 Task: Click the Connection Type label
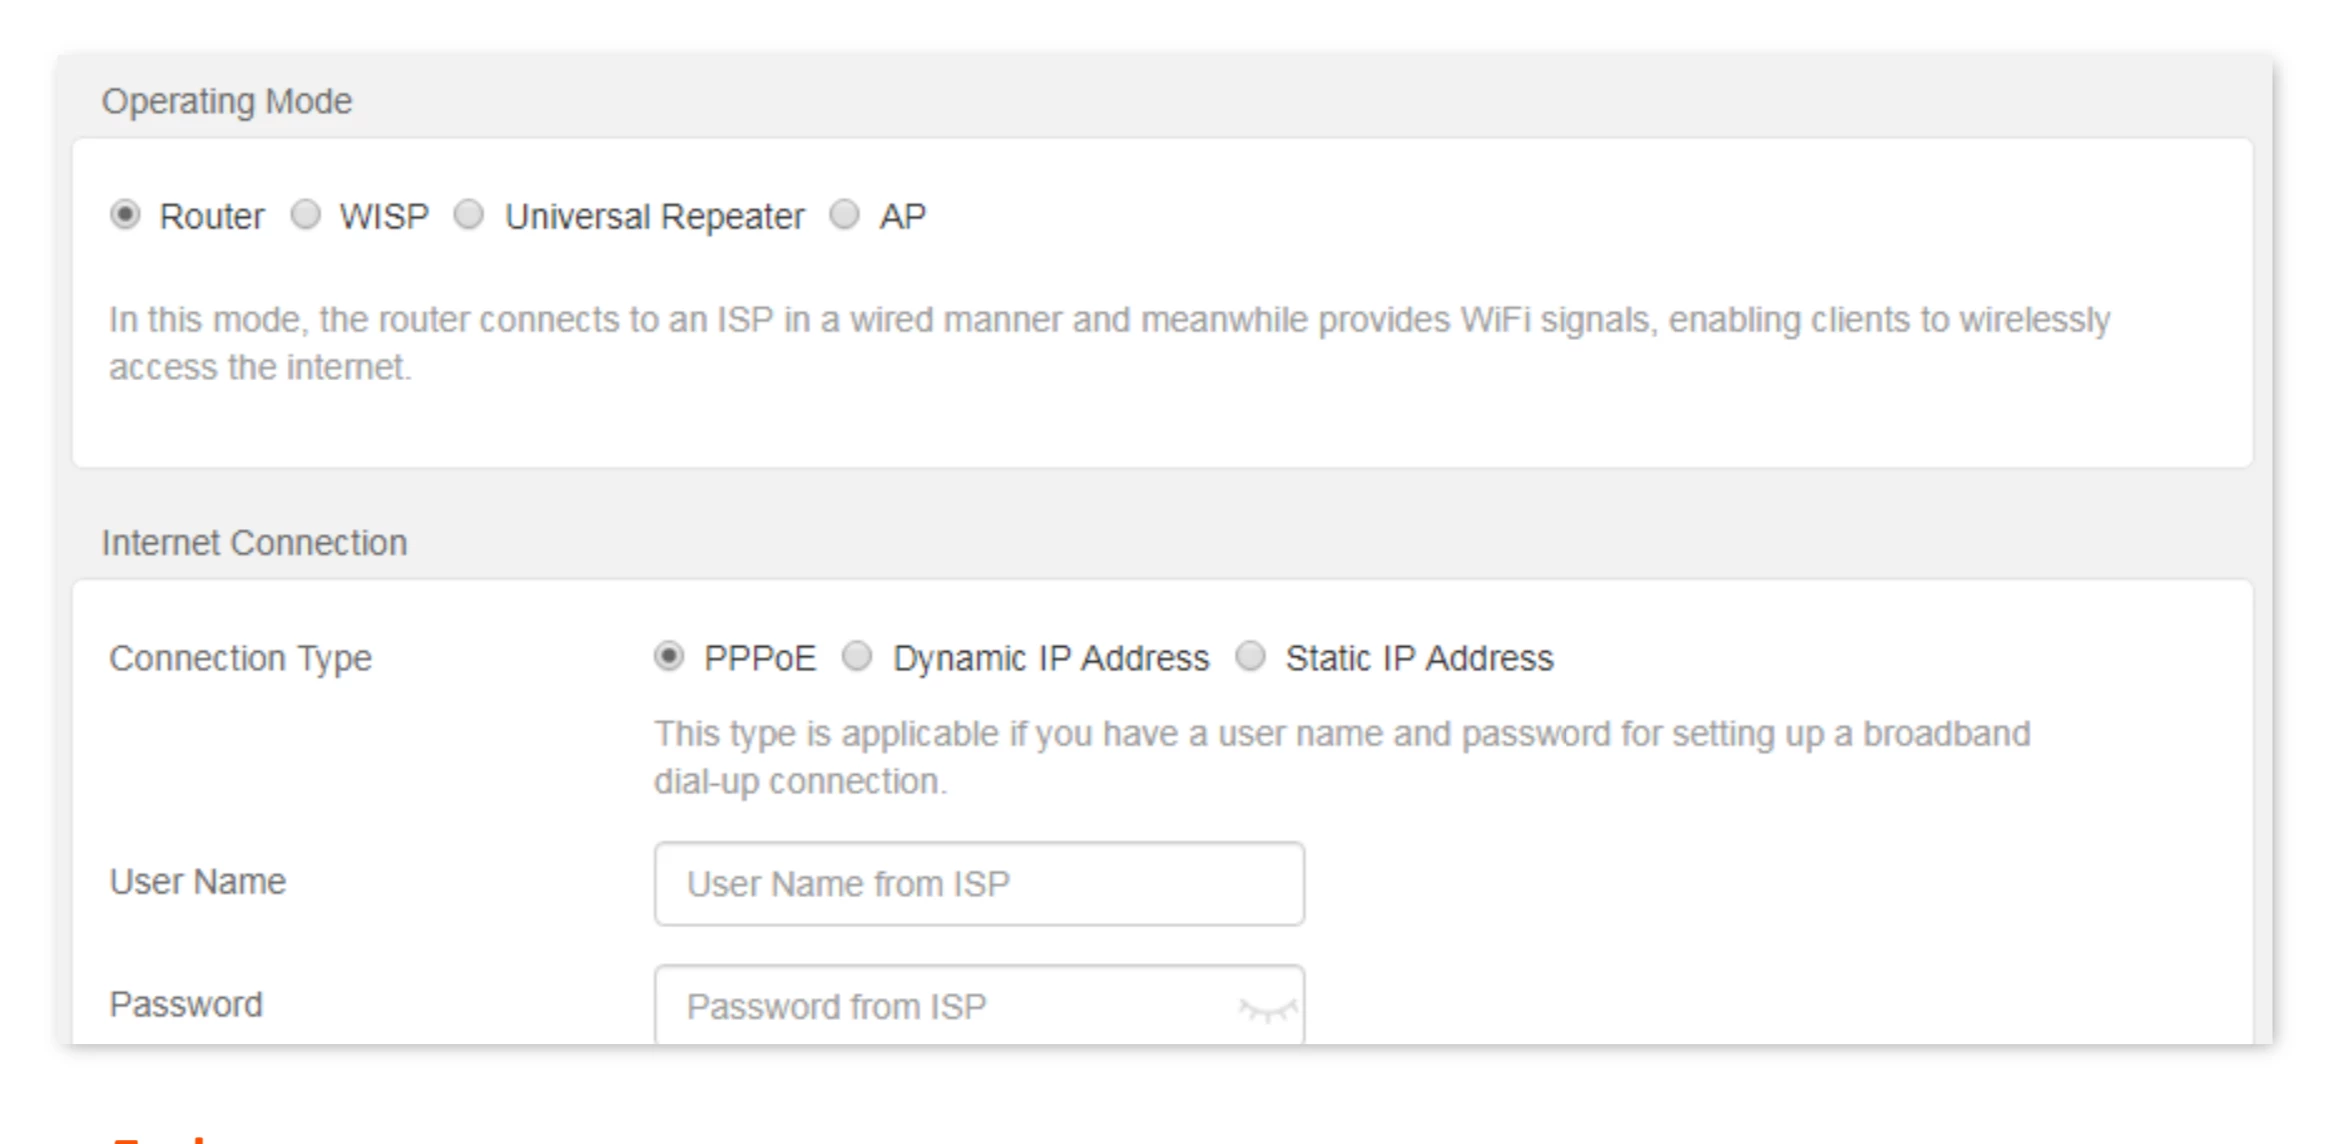240,659
